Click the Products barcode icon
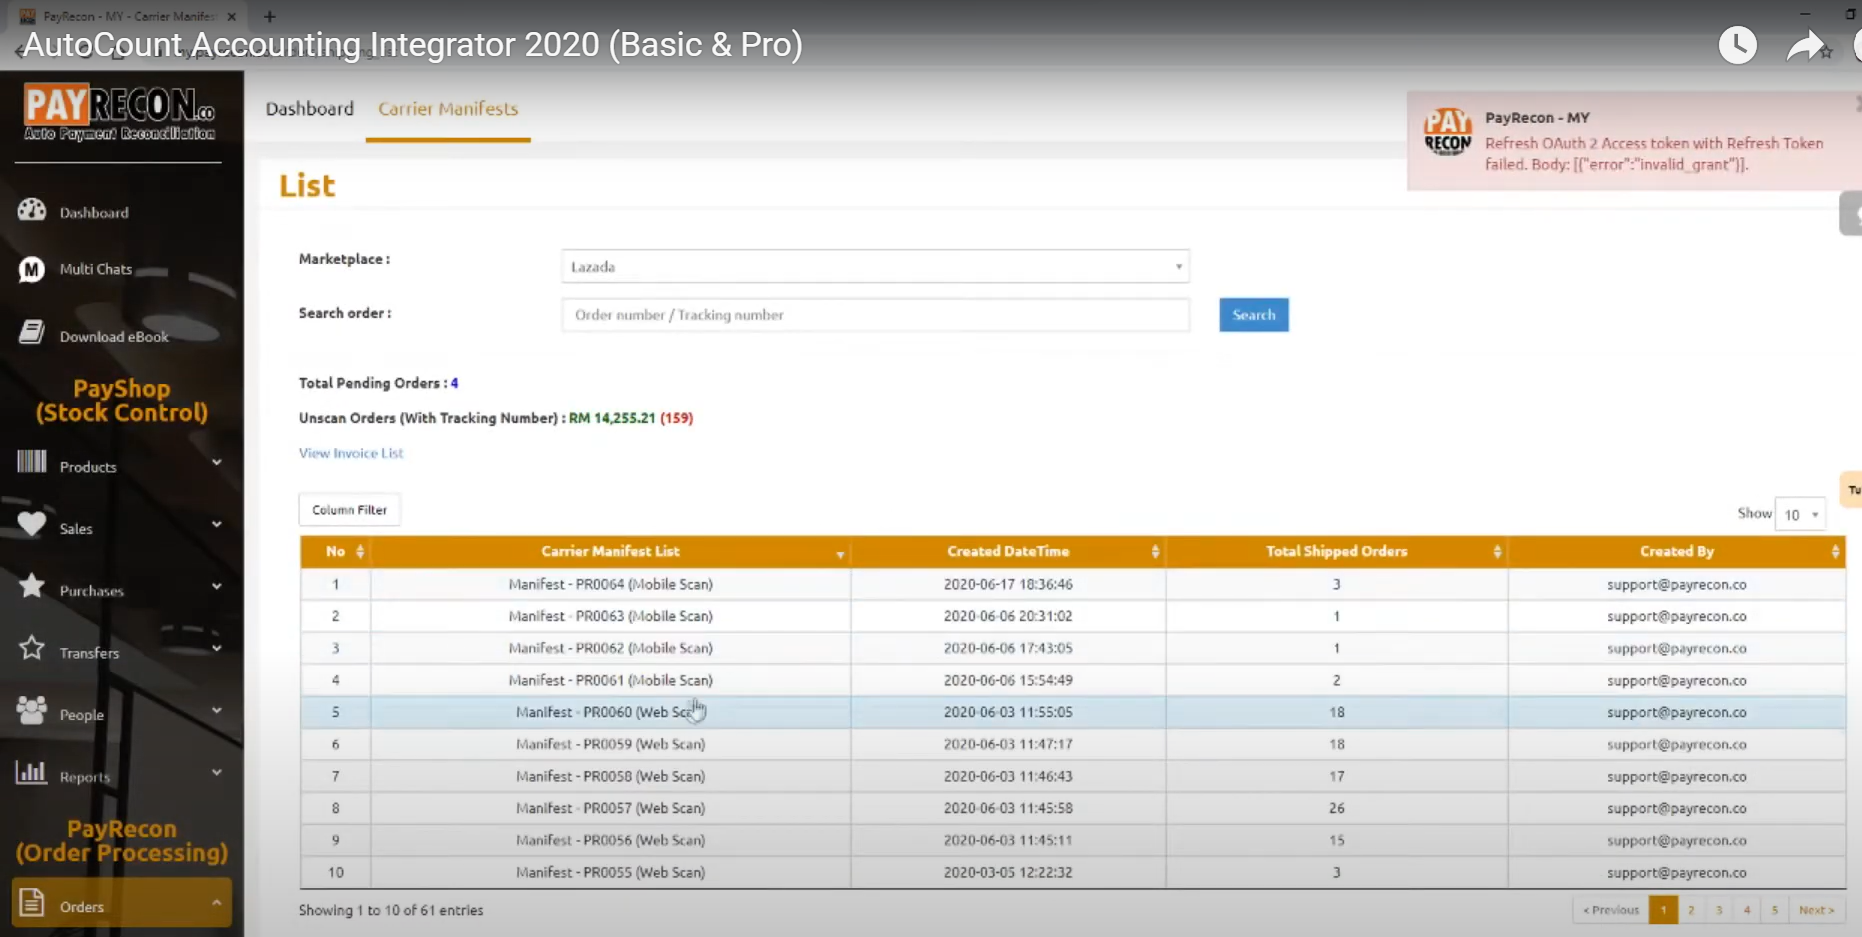The width and height of the screenshot is (1862, 937). pos(32,462)
